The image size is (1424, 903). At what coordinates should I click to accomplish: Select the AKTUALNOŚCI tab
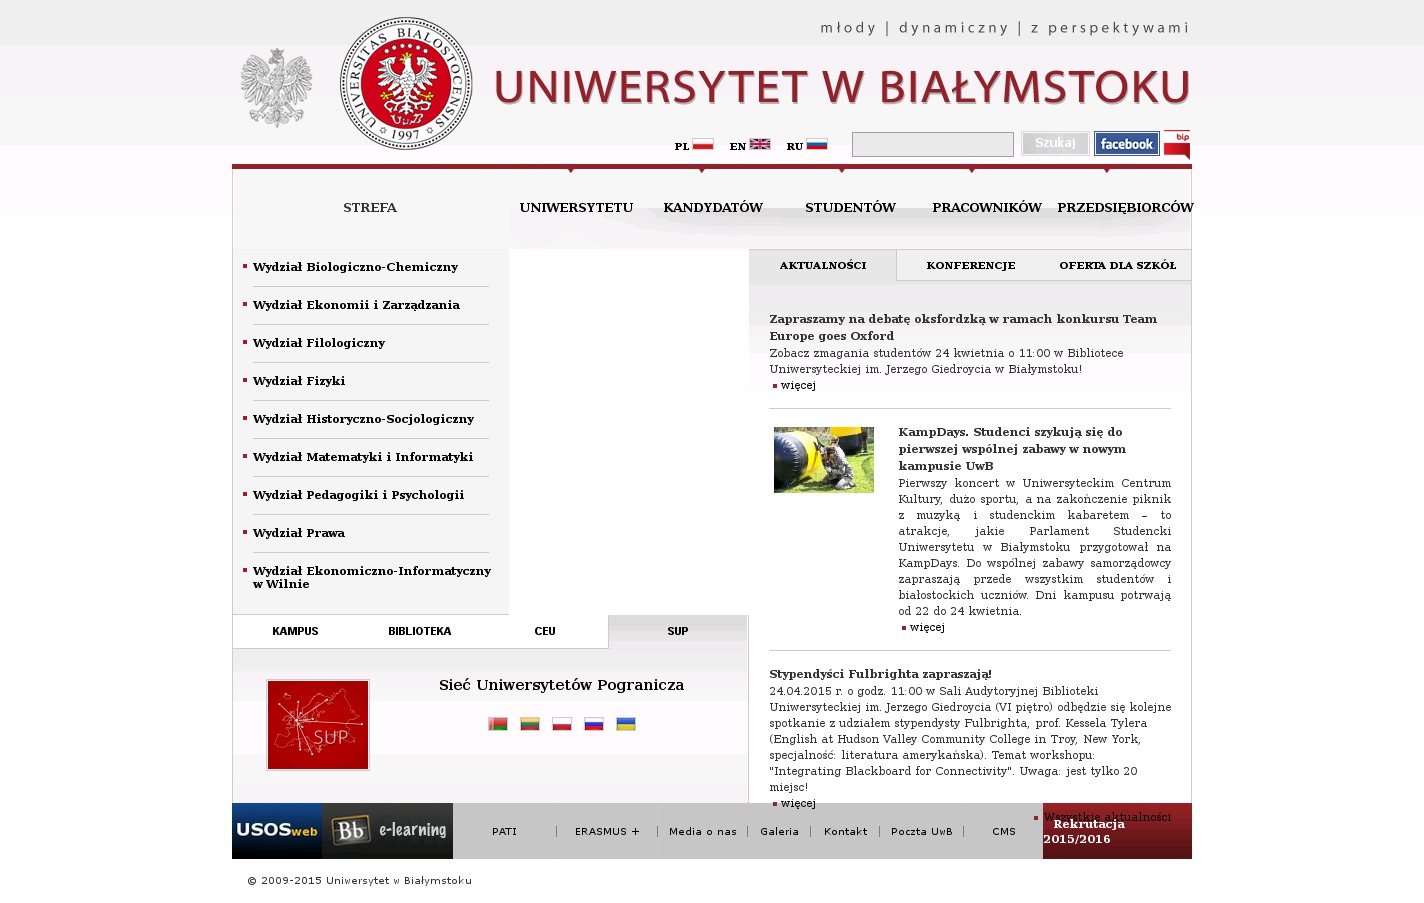823,265
